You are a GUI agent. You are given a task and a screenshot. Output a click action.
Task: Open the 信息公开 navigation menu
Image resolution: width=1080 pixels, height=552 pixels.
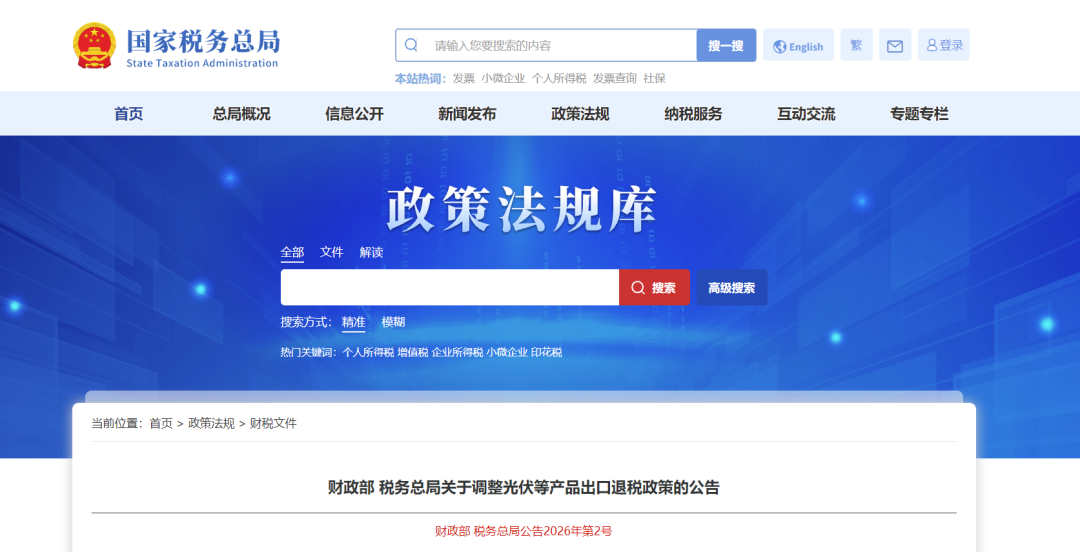355,114
